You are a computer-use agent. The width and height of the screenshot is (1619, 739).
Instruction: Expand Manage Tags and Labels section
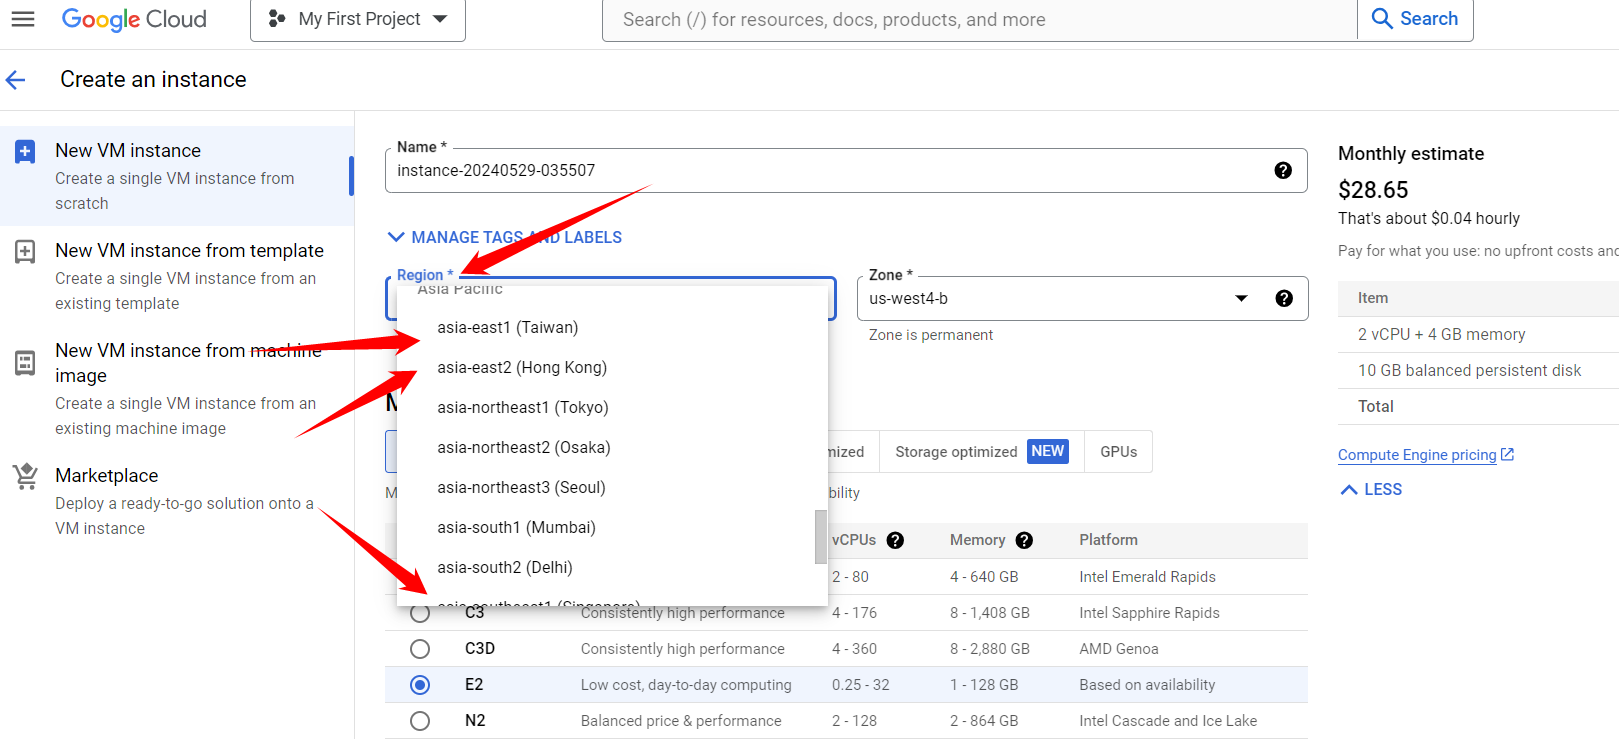[x=504, y=237]
